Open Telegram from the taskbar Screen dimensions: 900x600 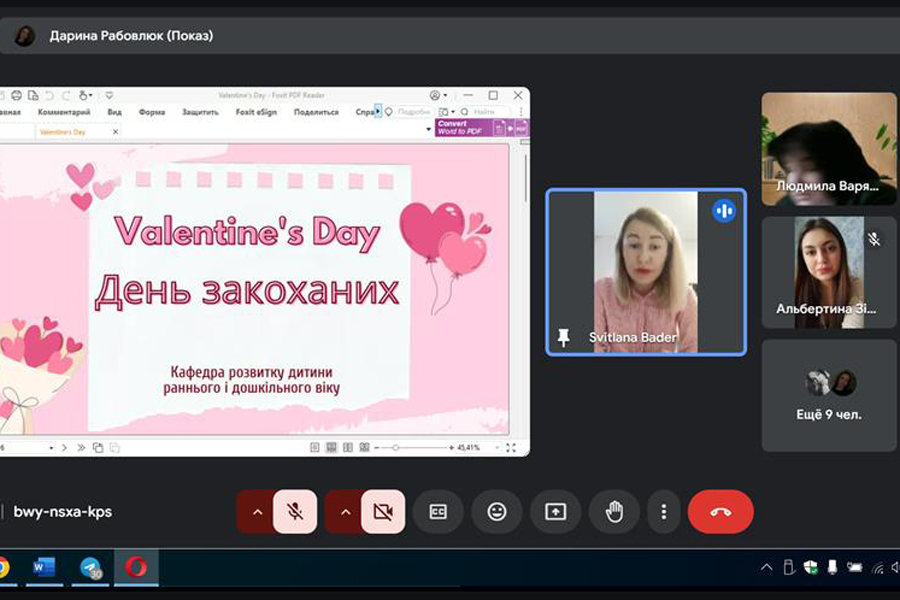[x=93, y=568]
